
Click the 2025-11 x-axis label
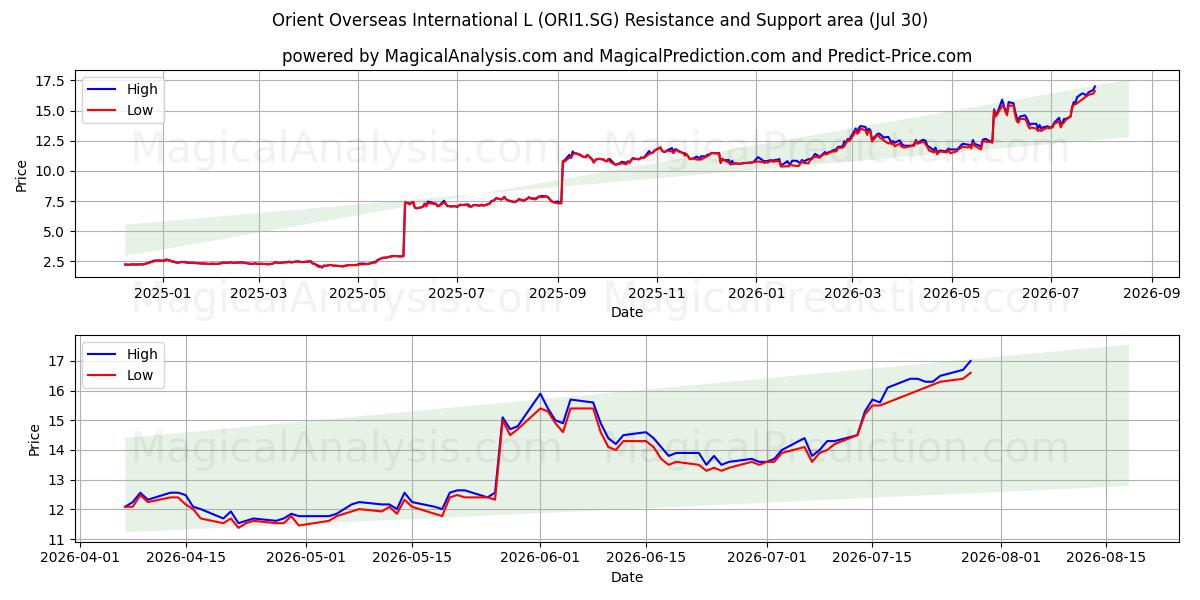(x=657, y=294)
